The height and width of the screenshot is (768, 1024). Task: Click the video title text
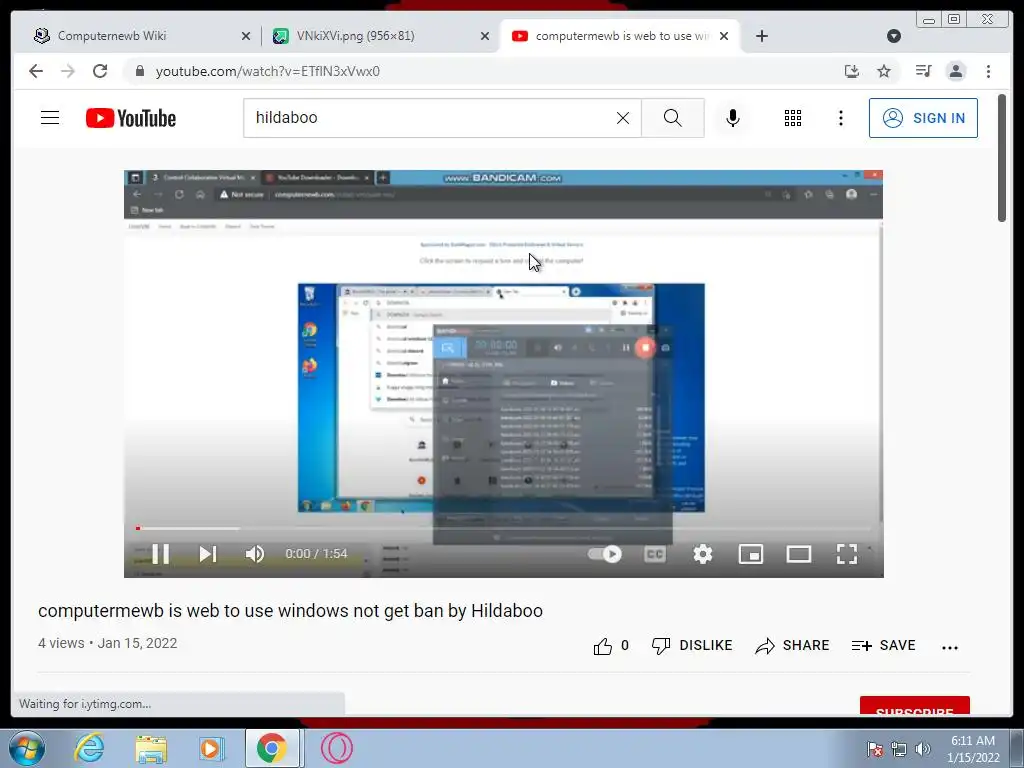click(x=290, y=611)
